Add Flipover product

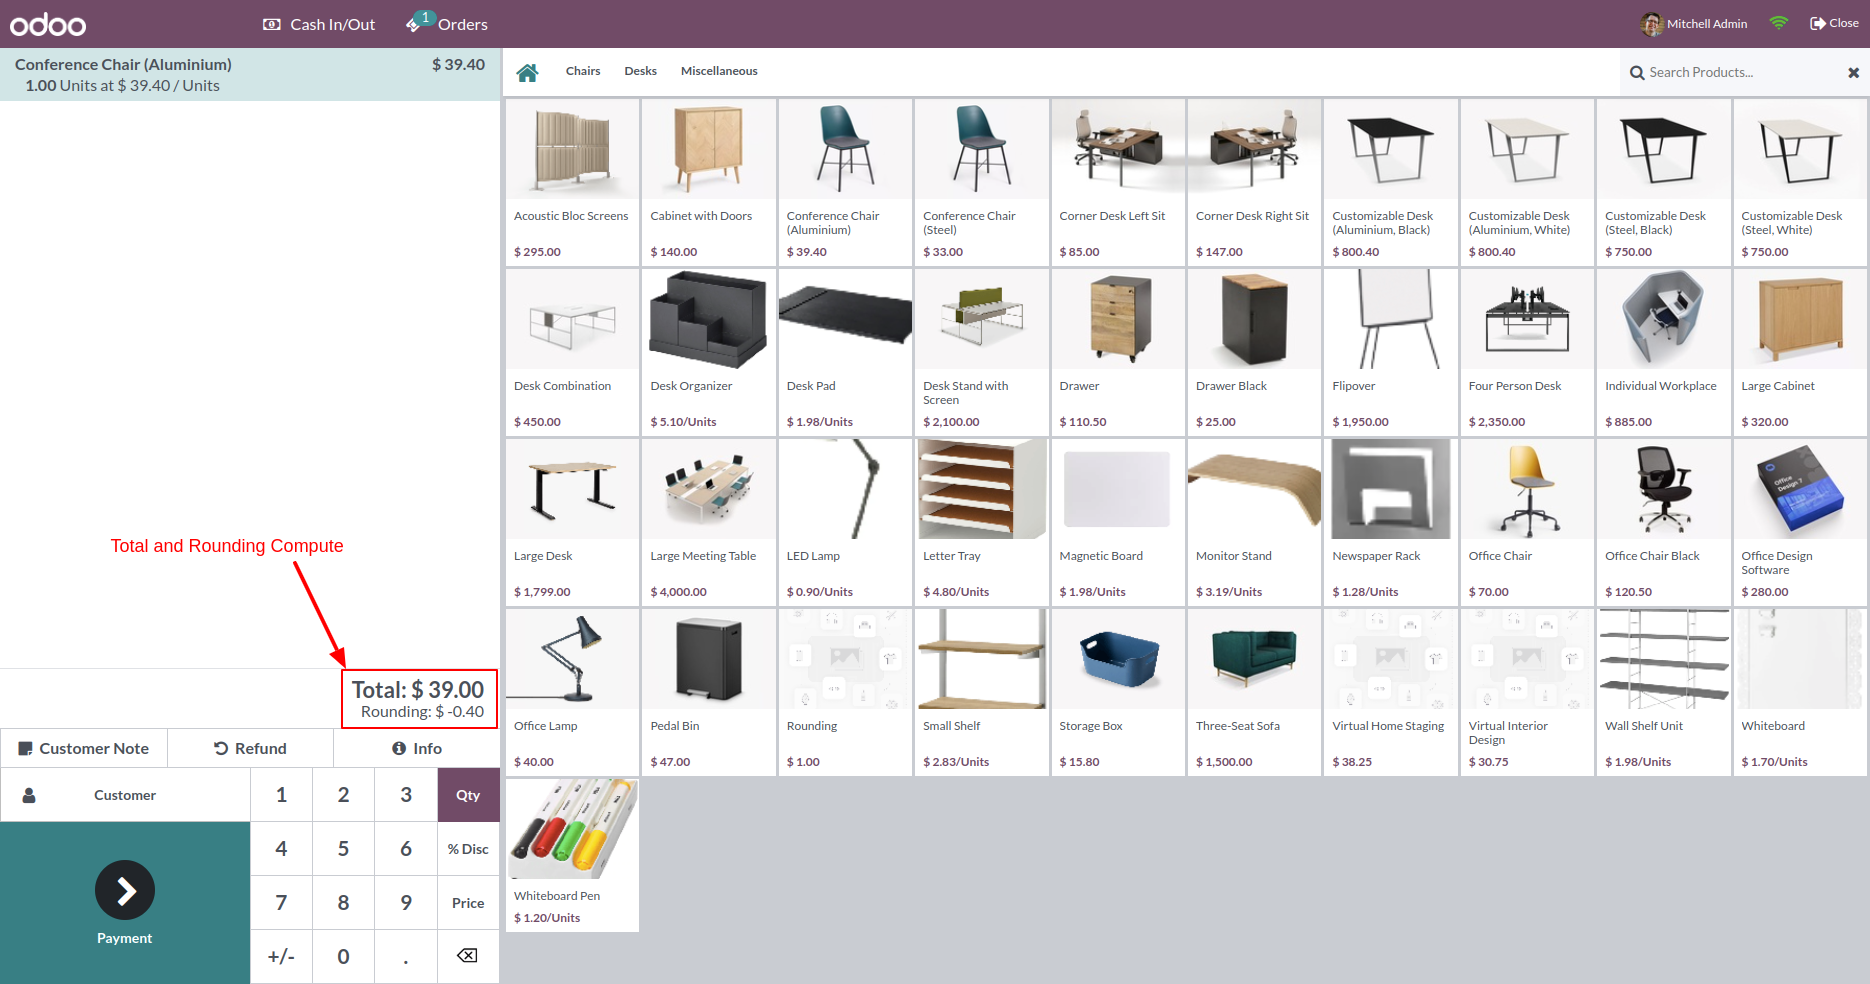(x=1391, y=352)
